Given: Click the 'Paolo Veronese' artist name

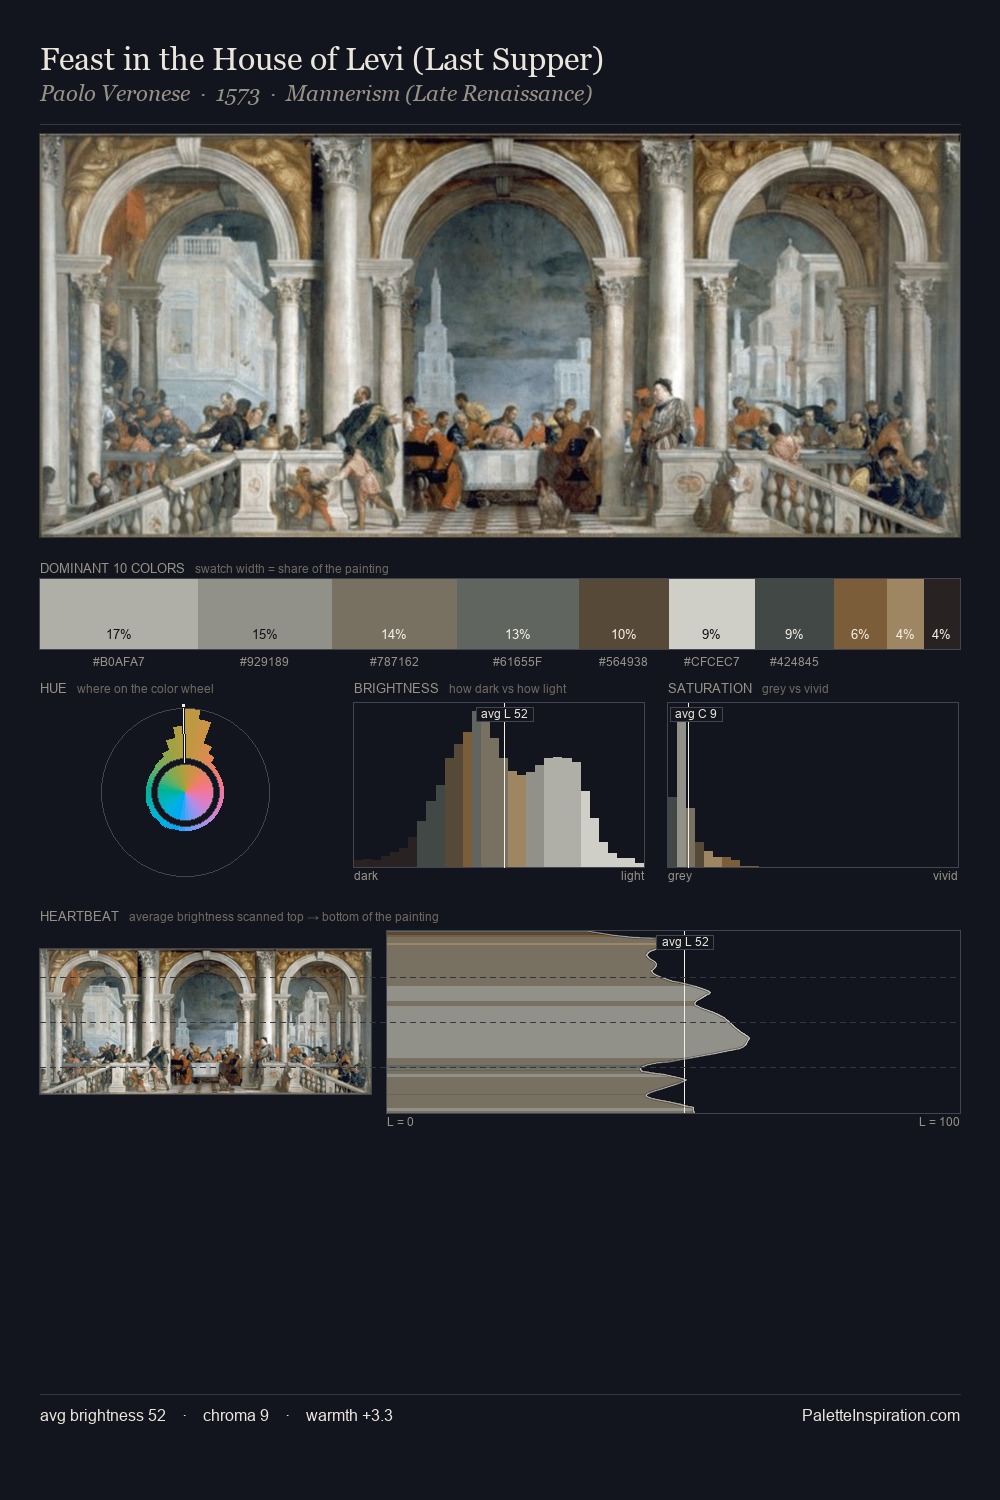Looking at the screenshot, I should coord(115,94).
